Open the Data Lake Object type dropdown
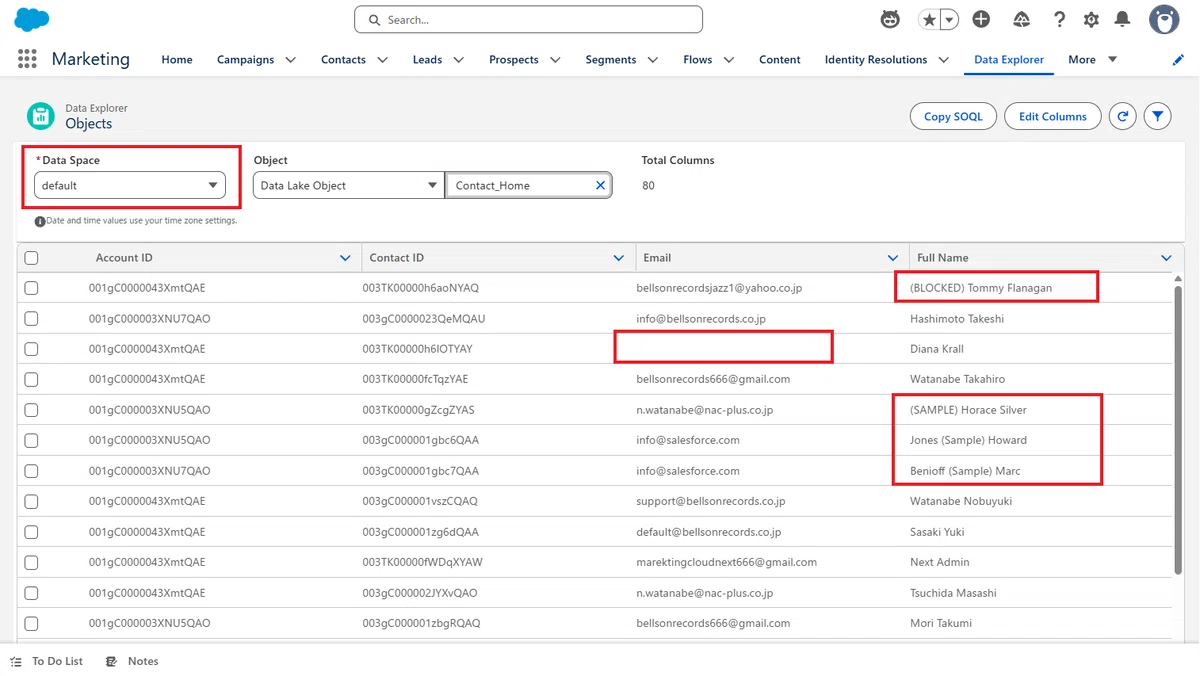This screenshot has width=1200, height=676. point(349,185)
